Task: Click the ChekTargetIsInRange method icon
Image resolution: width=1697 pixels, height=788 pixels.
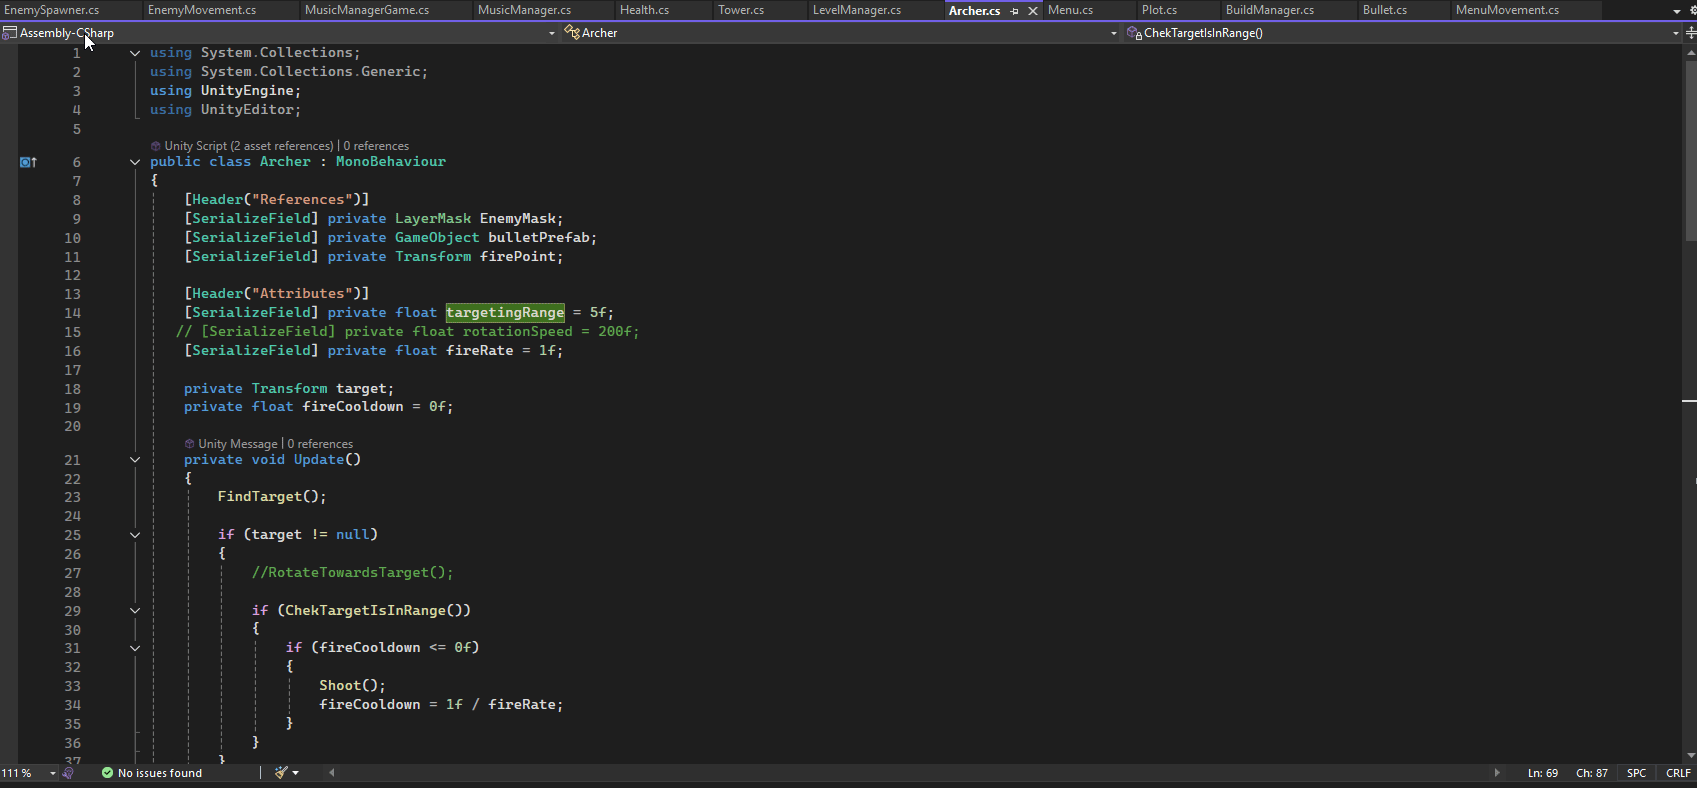Action: pyautogui.click(x=1134, y=33)
